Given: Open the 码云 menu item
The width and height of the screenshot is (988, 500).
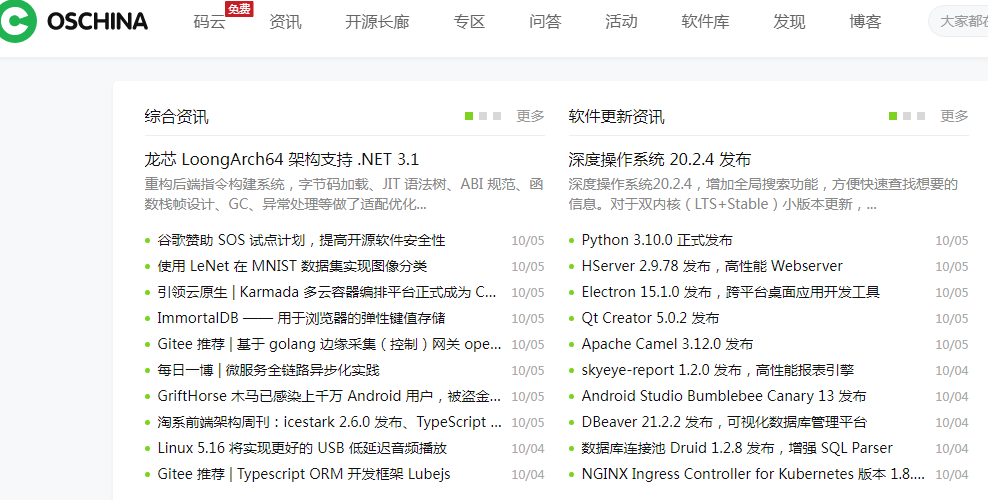Looking at the screenshot, I should [x=209, y=22].
